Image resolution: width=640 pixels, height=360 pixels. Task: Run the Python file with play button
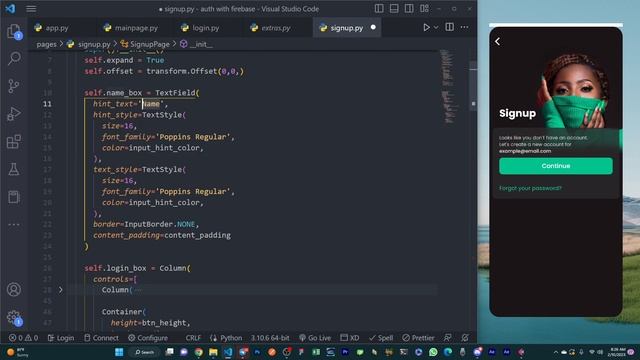click(x=426, y=27)
